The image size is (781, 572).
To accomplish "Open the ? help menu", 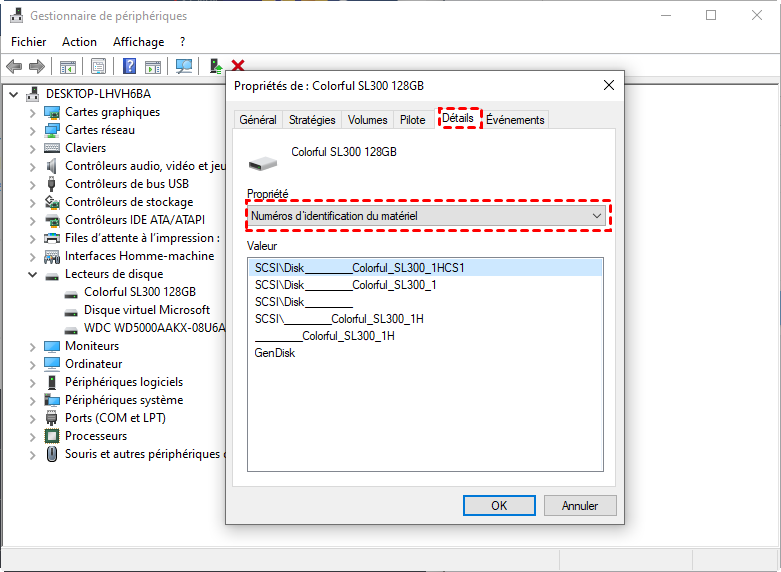I will pos(182,42).
